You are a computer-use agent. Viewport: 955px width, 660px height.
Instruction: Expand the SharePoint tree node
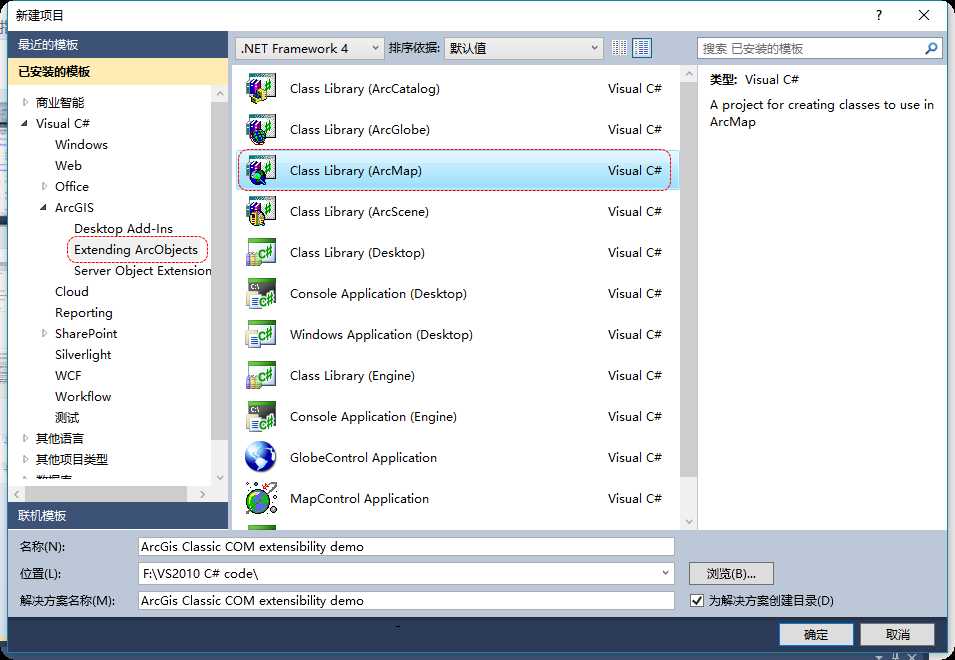[44, 334]
